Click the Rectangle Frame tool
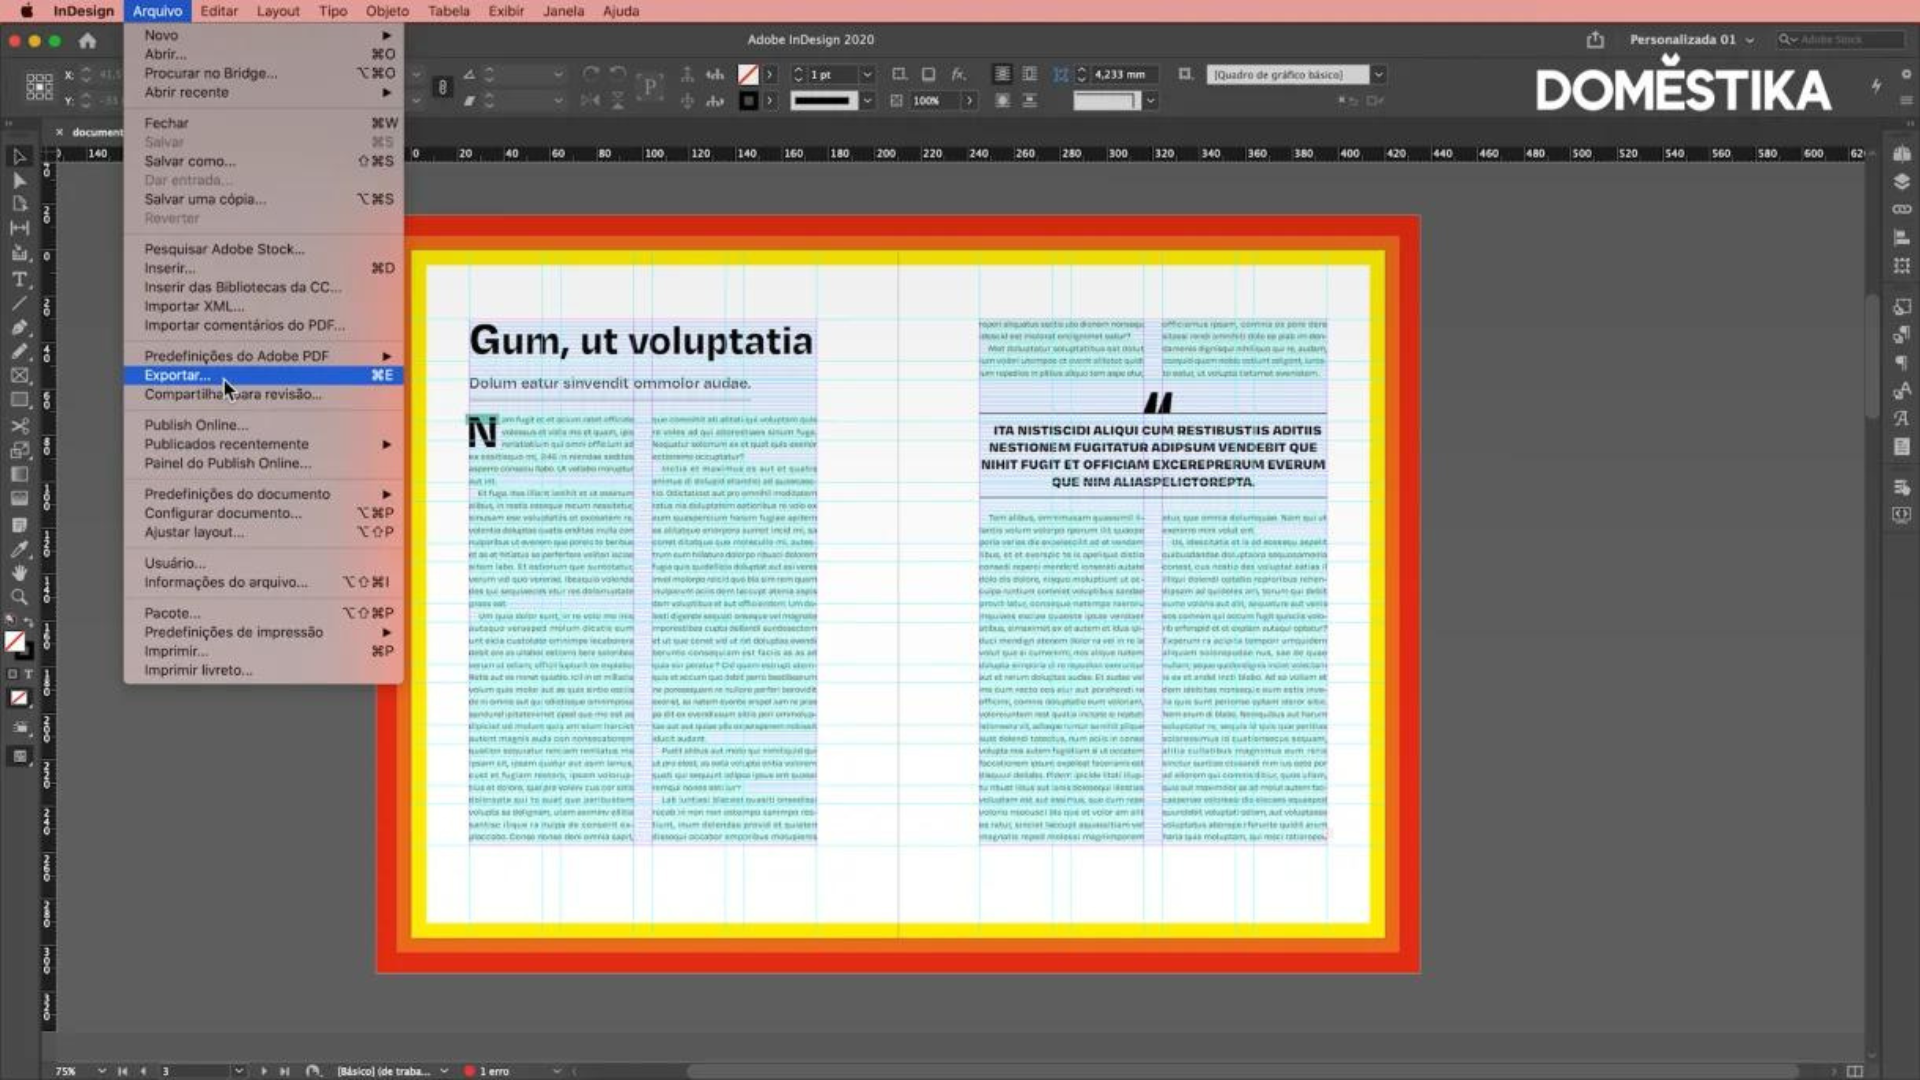This screenshot has width=1920, height=1080. pos(19,376)
